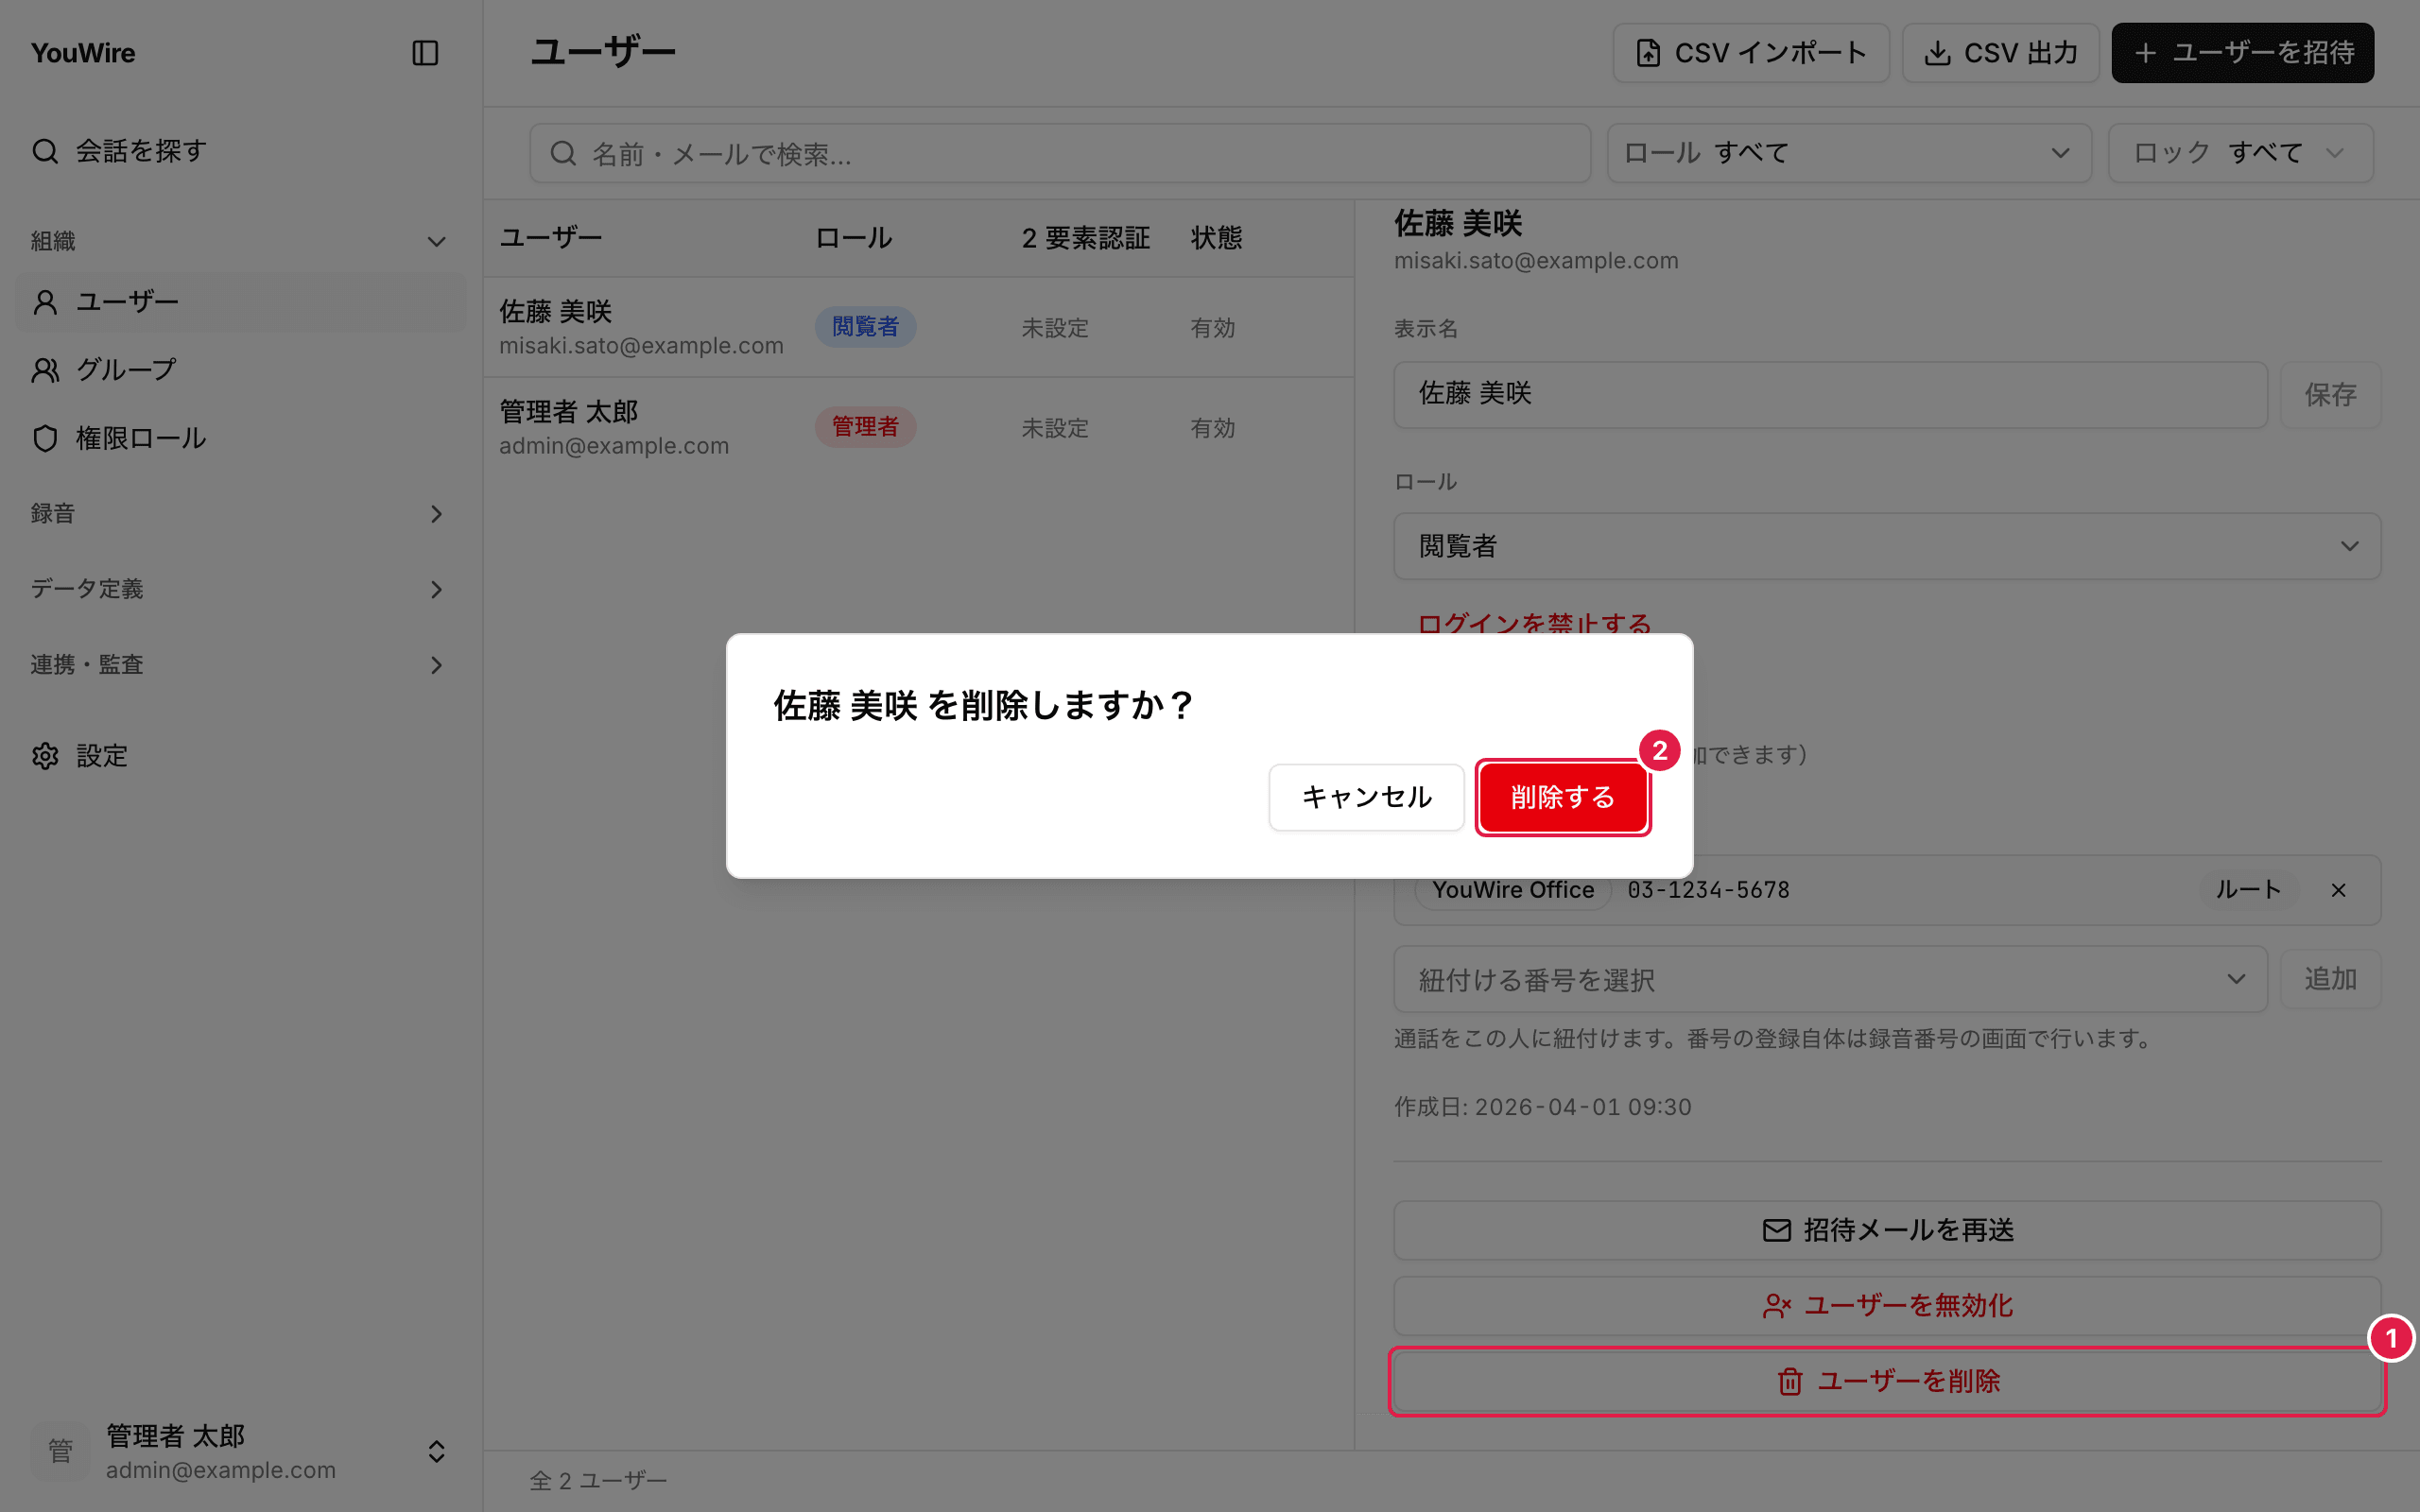2420x1512 pixels.
Task: Remove the 03-1234-5678 number with X
Action: [2338, 890]
